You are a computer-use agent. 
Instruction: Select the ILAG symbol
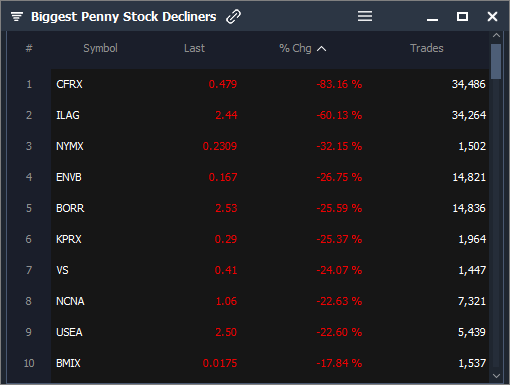pos(68,115)
